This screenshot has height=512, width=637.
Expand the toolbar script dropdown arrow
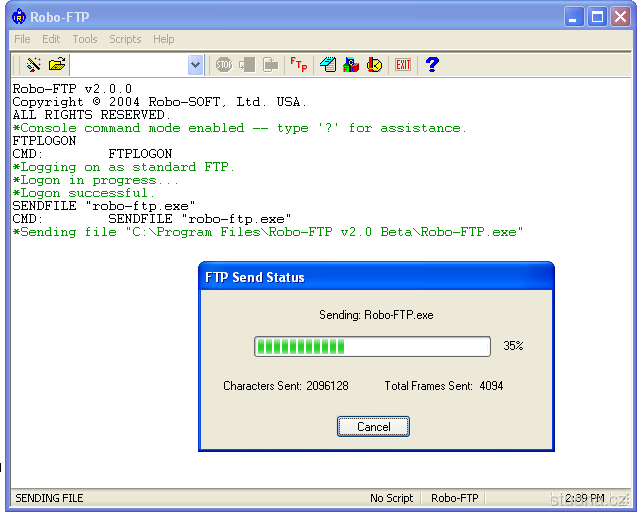(195, 65)
